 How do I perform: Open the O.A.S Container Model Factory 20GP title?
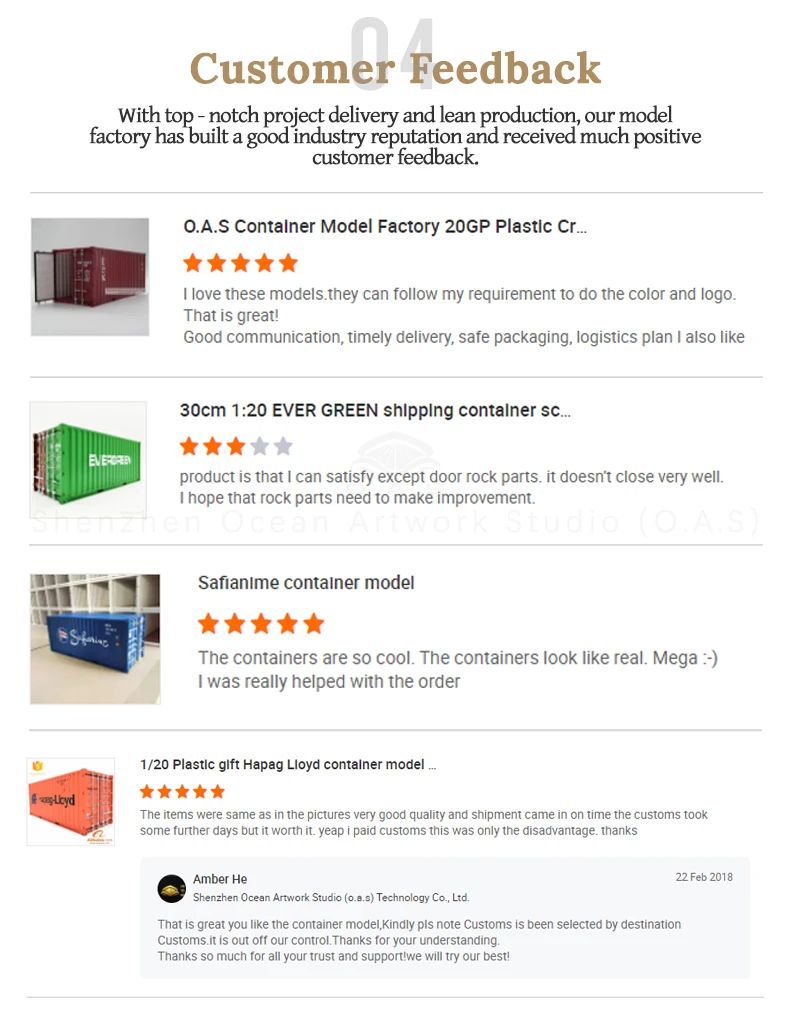pyautogui.click(x=385, y=227)
